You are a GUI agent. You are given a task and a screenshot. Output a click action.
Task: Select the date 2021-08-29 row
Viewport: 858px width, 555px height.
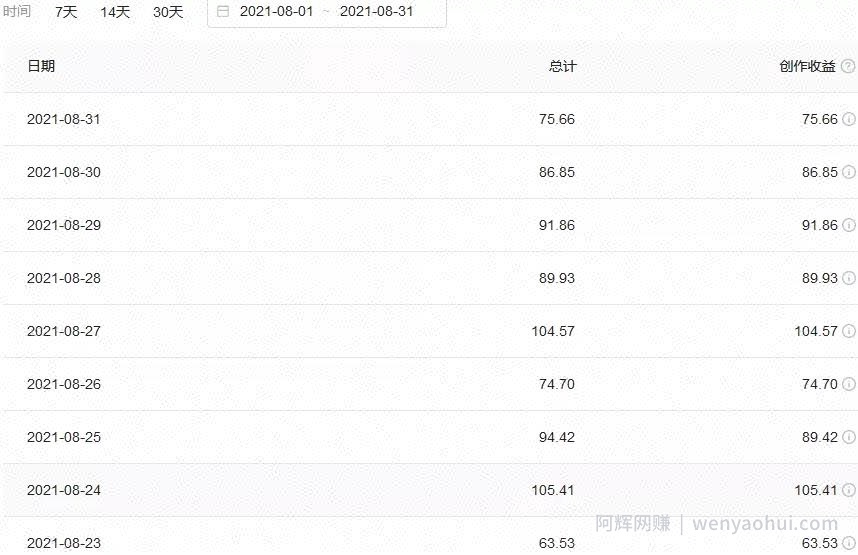point(429,225)
